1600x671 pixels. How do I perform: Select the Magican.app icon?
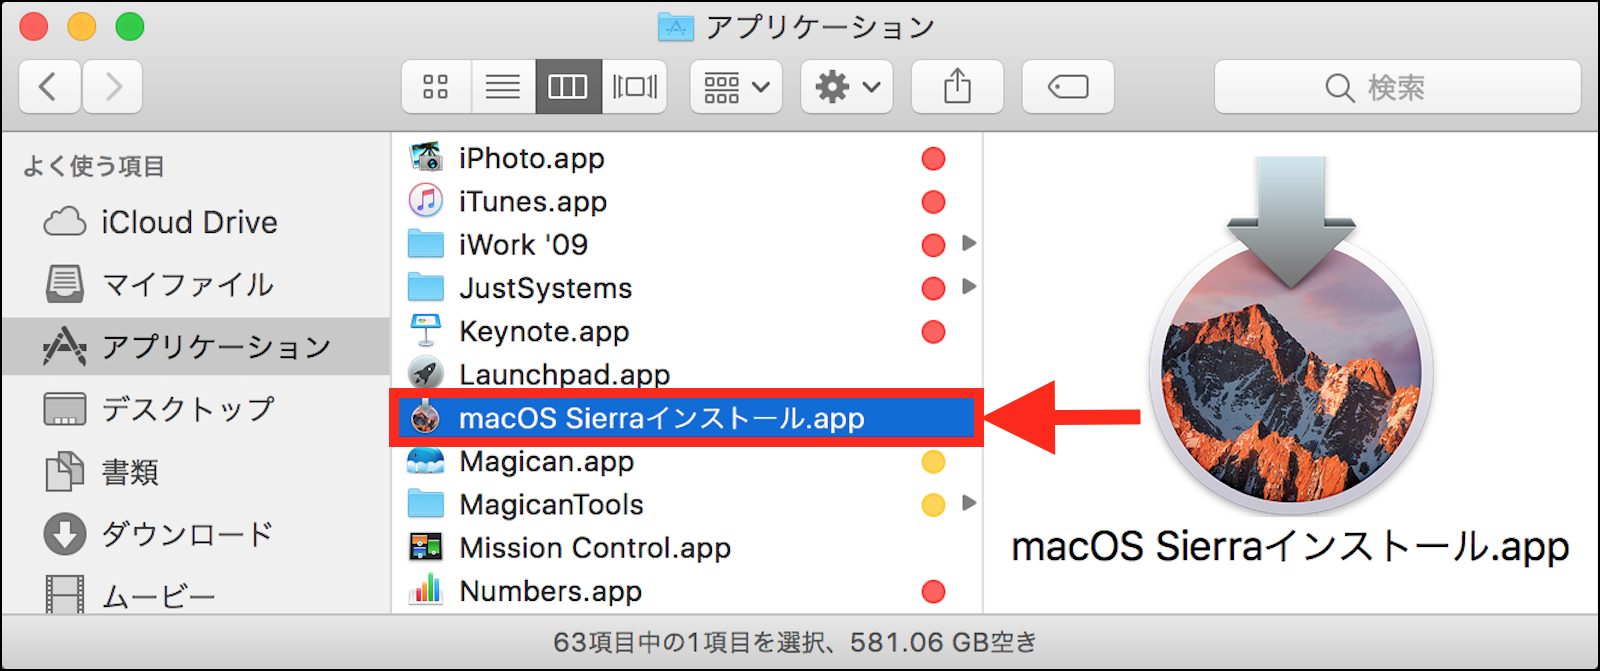point(426,461)
